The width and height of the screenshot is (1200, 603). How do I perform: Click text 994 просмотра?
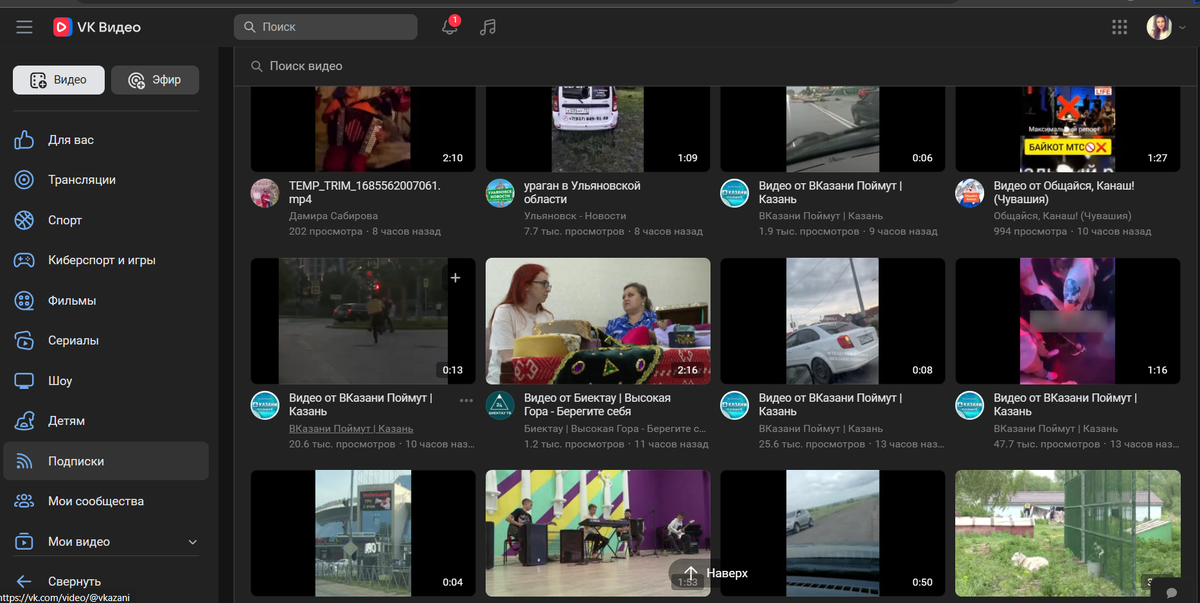pyautogui.click(x=1030, y=231)
